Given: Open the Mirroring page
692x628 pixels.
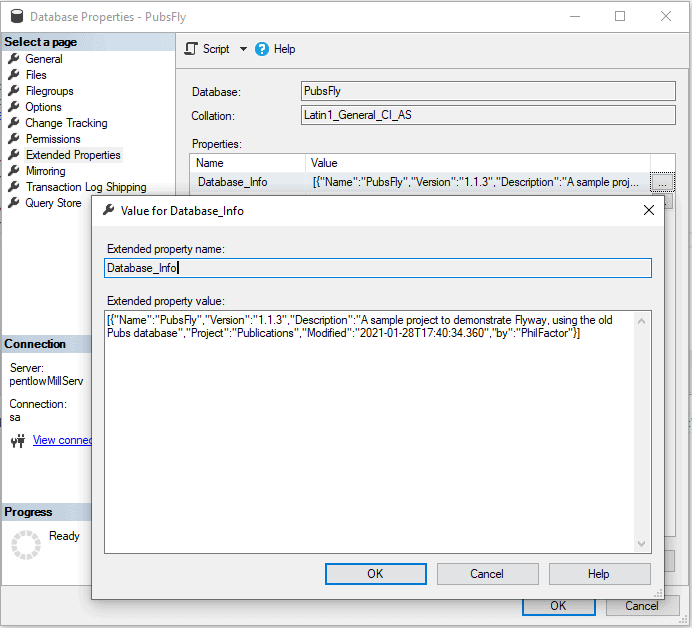Looking at the screenshot, I should pos(45,171).
